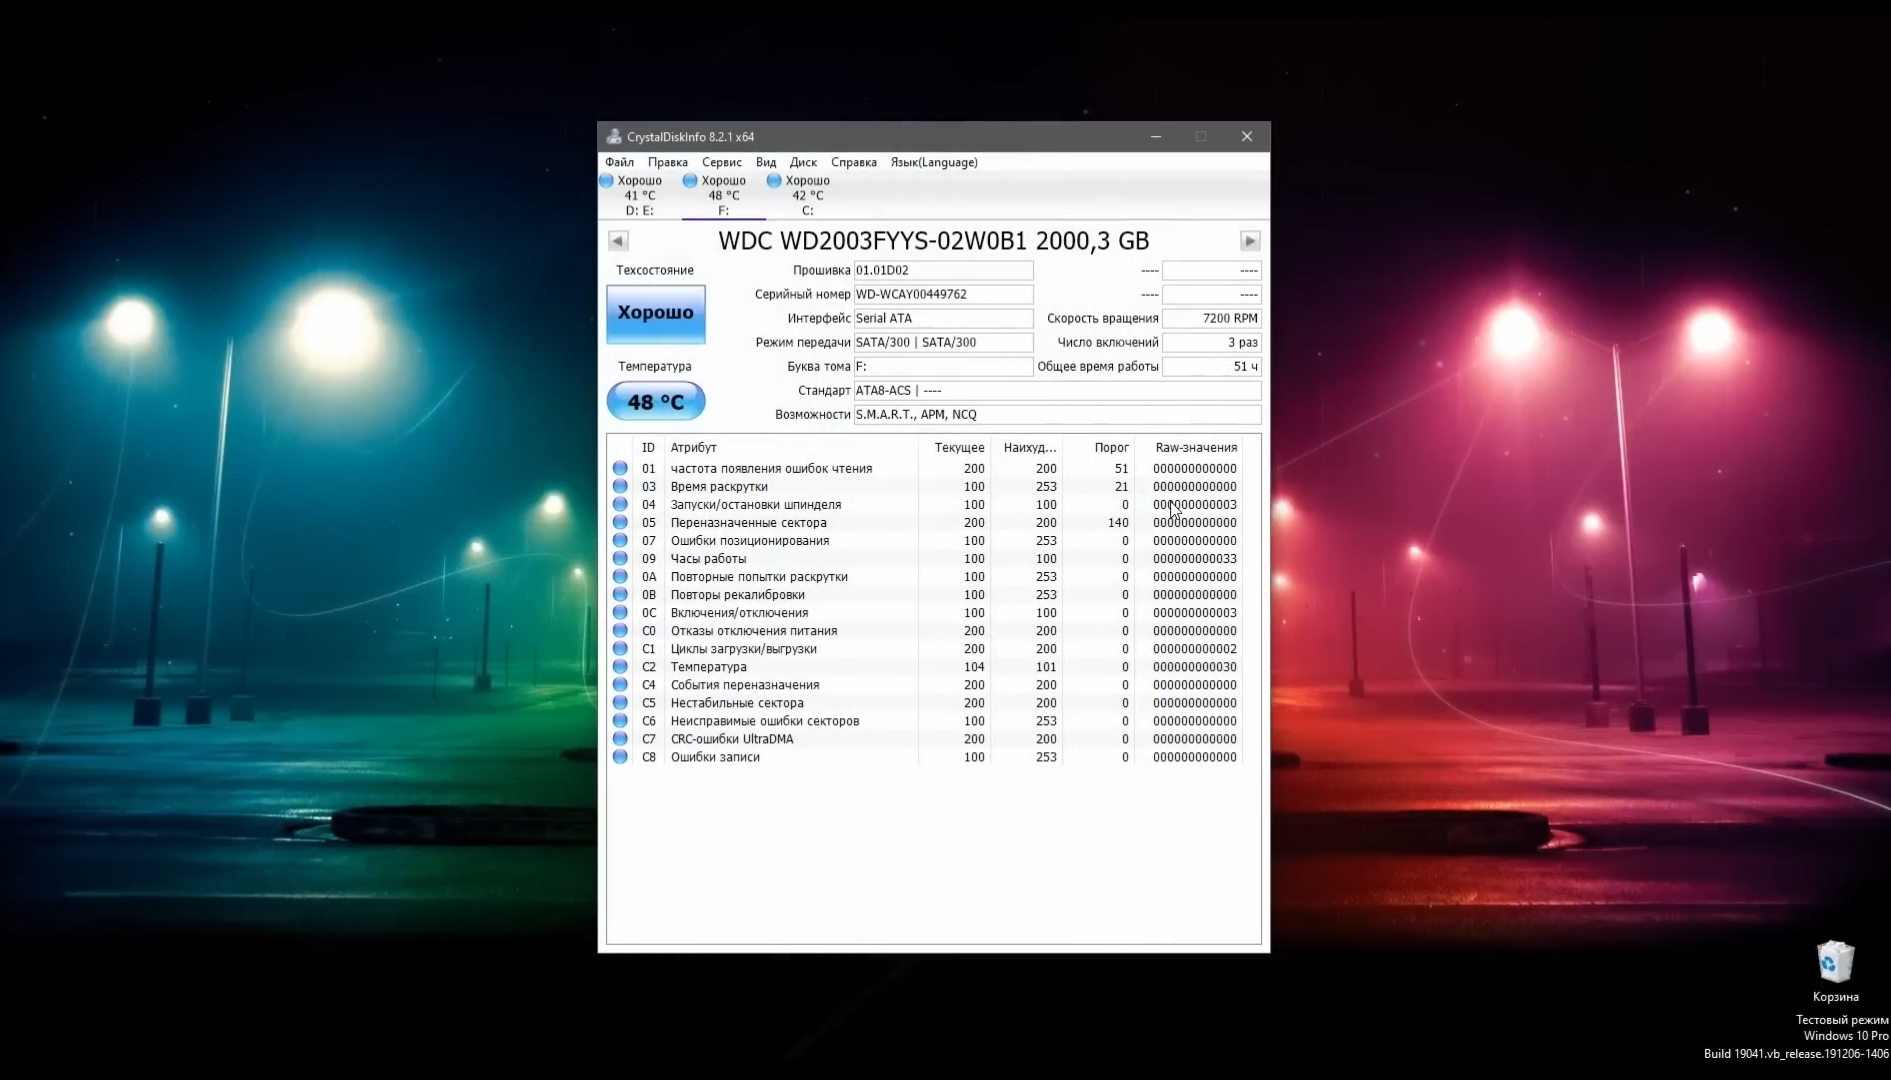Minimize the CrystalDiskInfo window
Image resolution: width=1891 pixels, height=1080 pixels.
click(x=1156, y=137)
